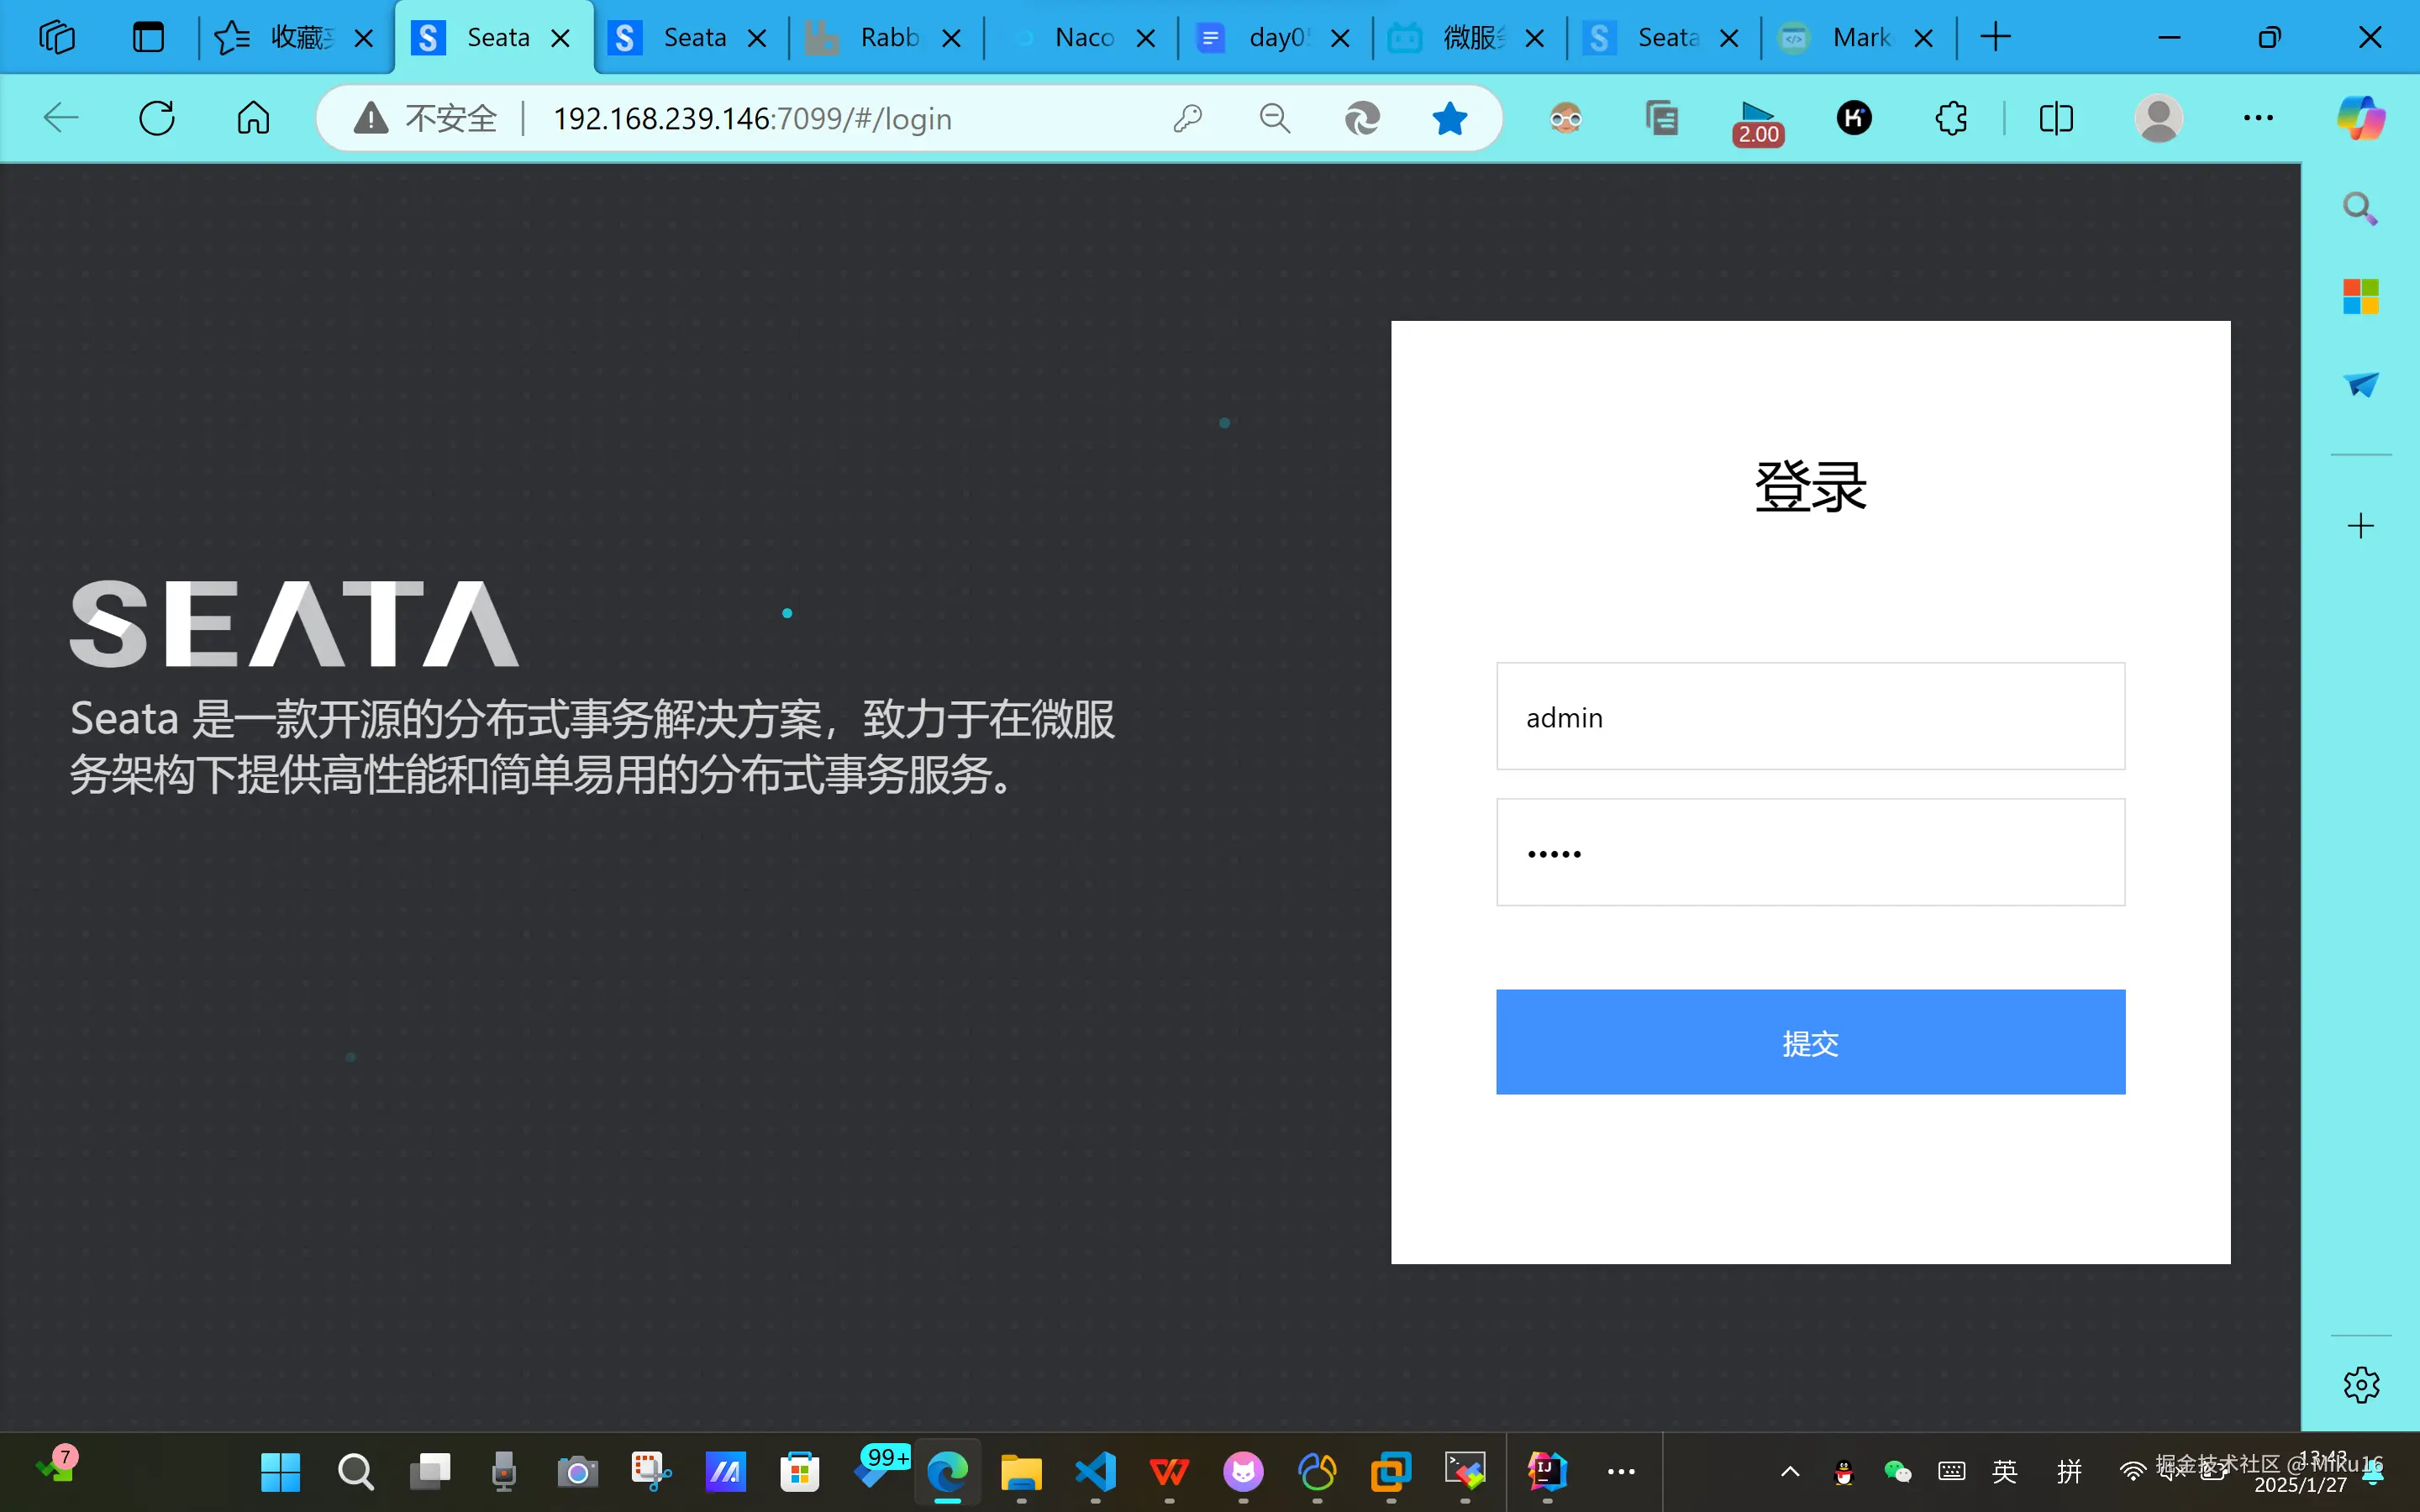Click the blue 提交 submit button

click(x=1810, y=1042)
